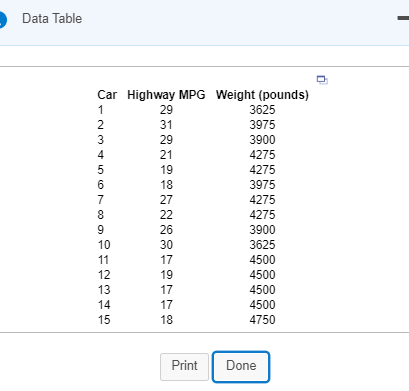409x391 pixels.
Task: Click the weight 4500 in car 12 row
Action: coord(262,275)
